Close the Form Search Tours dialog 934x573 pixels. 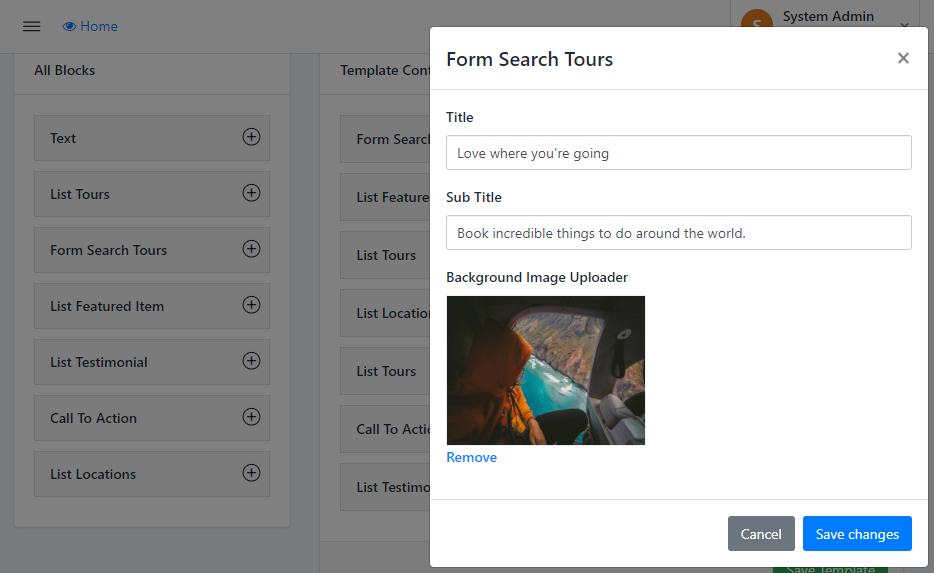pyautogui.click(x=903, y=58)
